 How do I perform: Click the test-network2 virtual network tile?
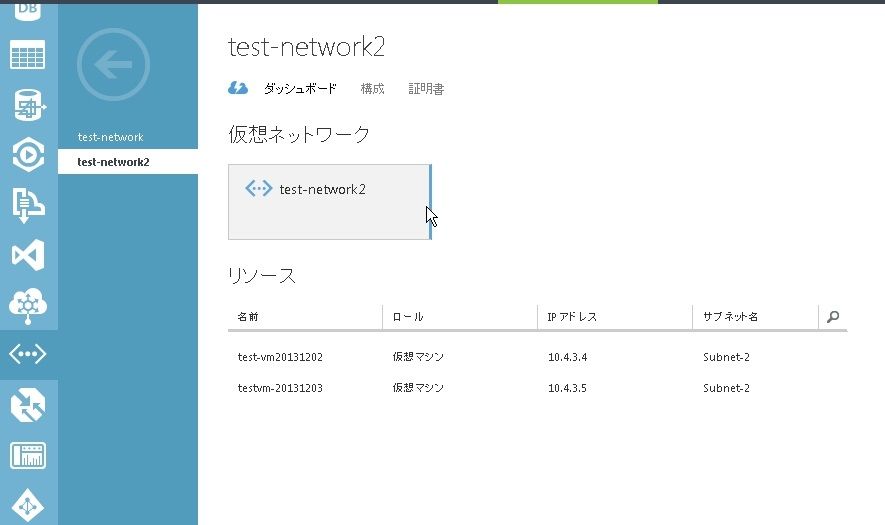330,202
